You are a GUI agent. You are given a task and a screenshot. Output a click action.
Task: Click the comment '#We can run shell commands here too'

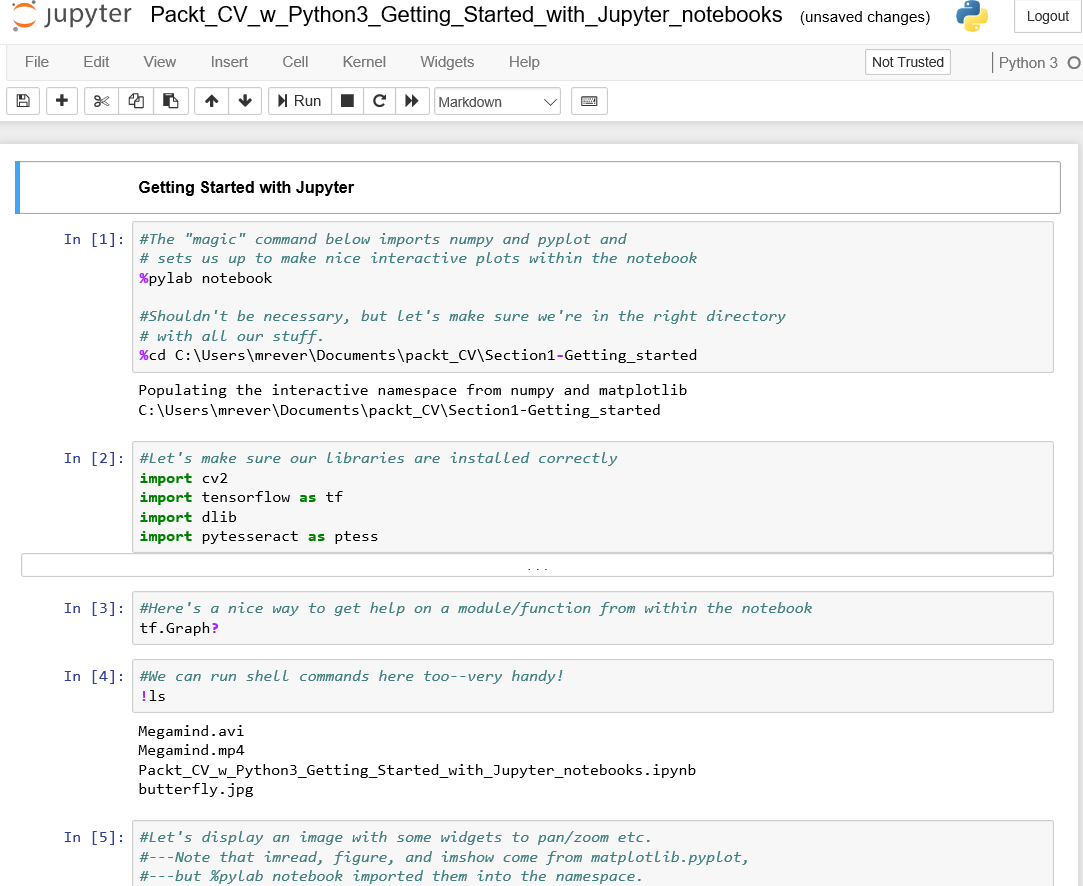[352, 676]
